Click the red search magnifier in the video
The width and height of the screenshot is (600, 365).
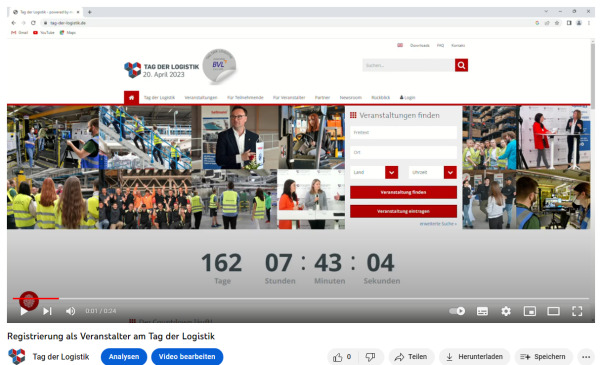(461, 65)
